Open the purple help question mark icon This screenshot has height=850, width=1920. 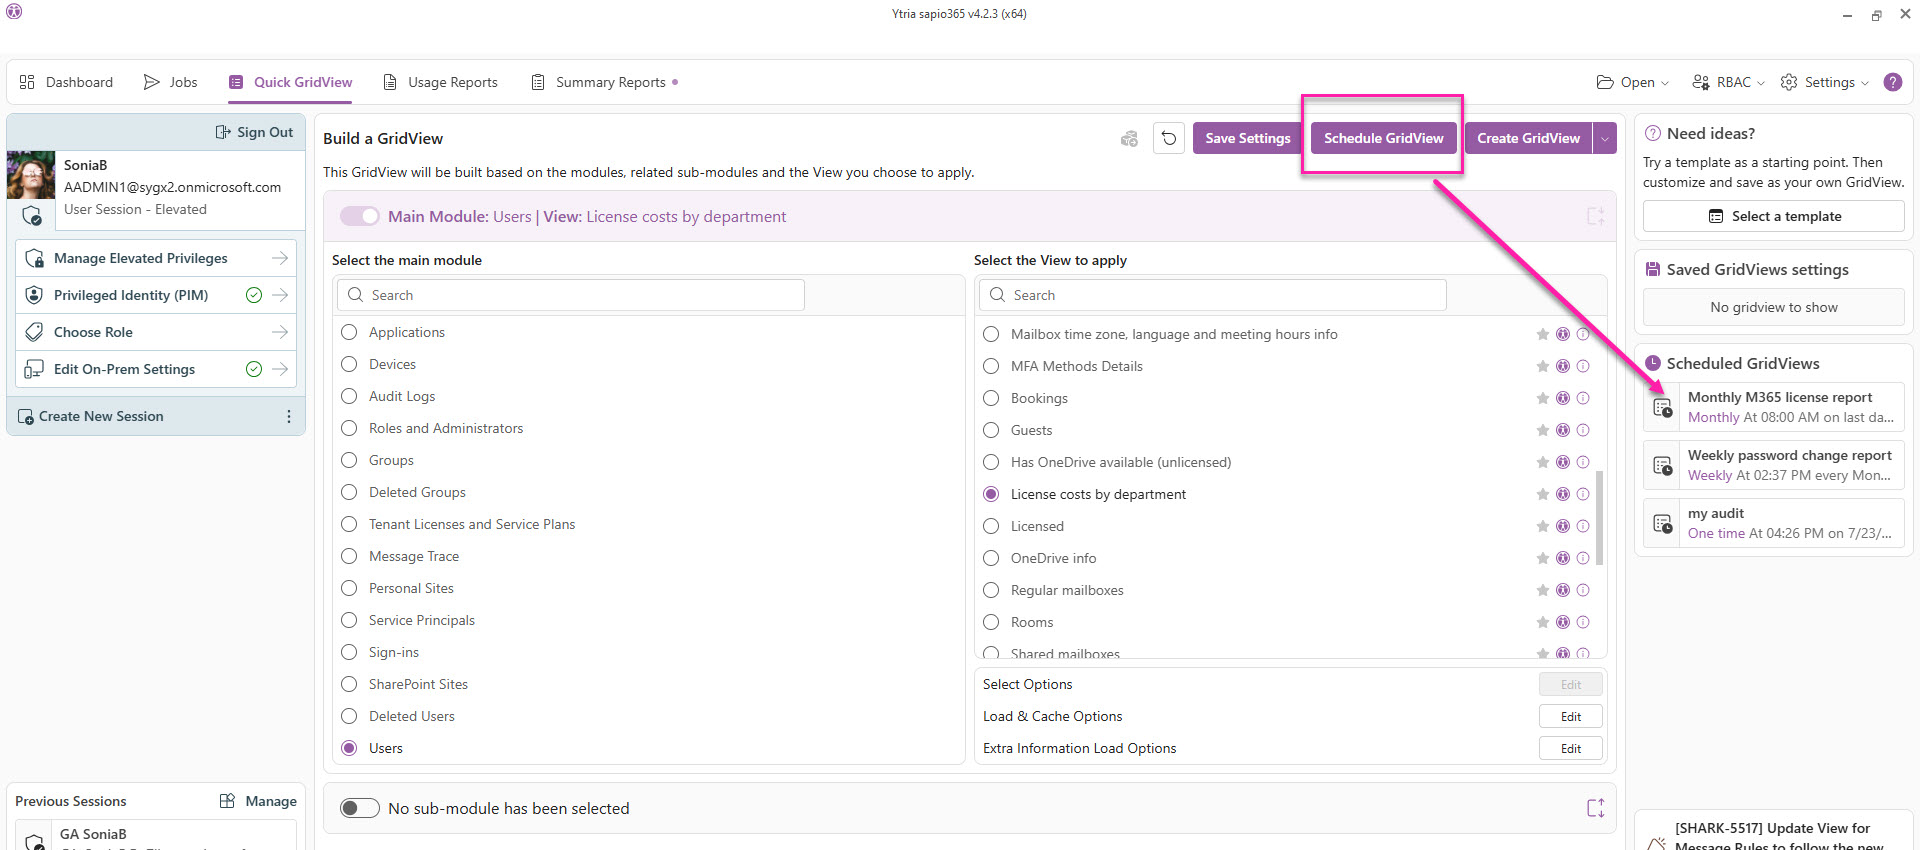click(1893, 82)
